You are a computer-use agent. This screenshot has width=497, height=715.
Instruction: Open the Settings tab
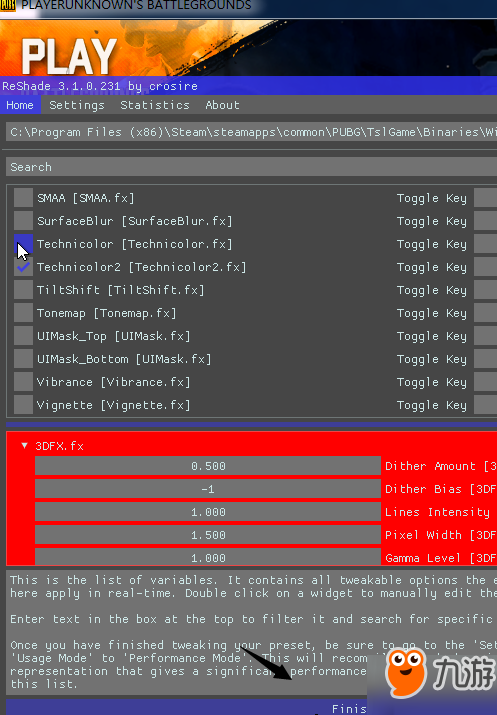[77, 105]
